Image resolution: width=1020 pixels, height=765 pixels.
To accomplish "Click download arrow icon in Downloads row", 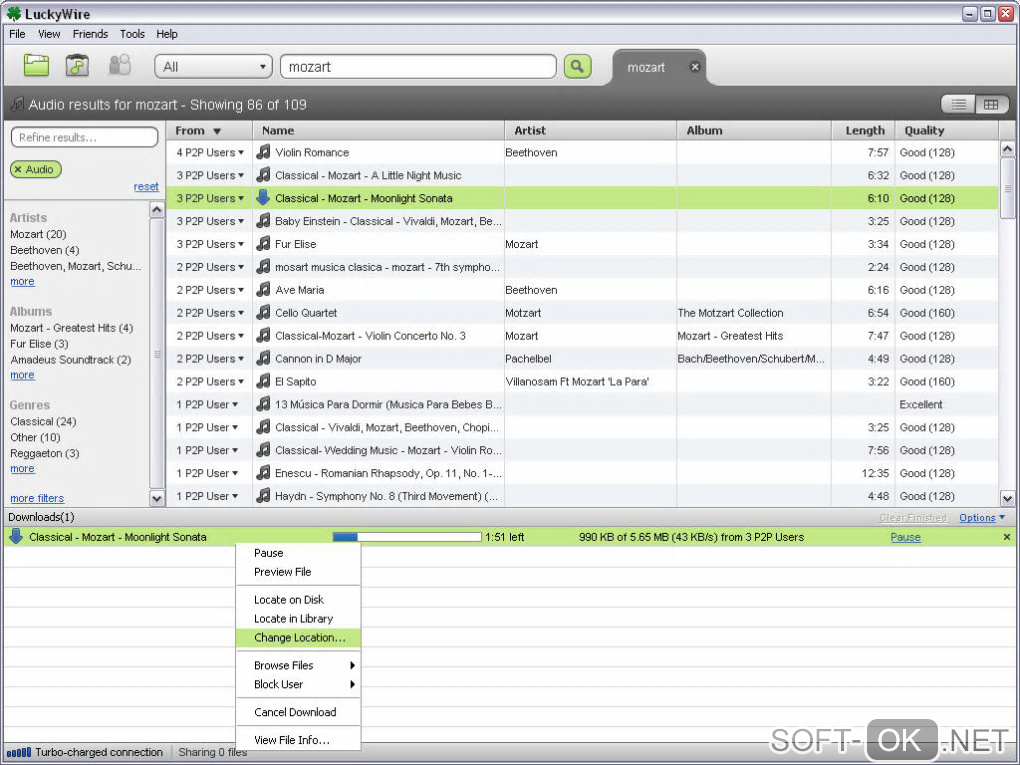I will pos(16,537).
